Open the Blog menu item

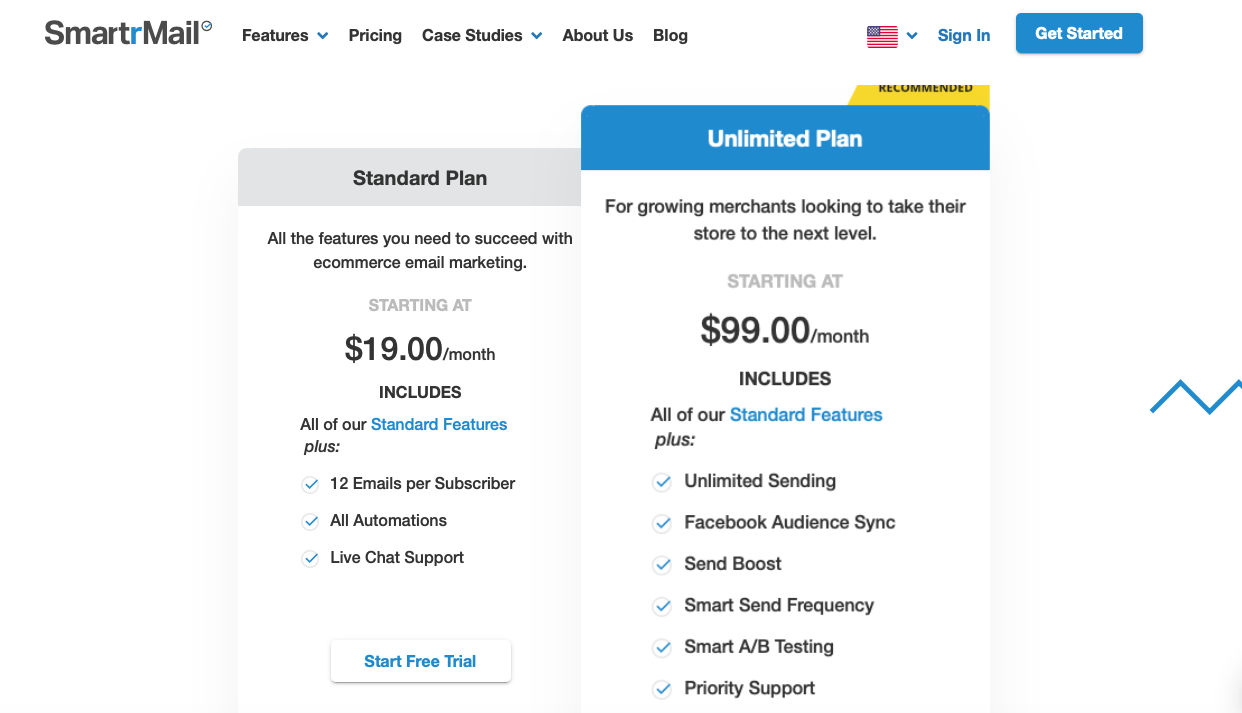click(670, 36)
